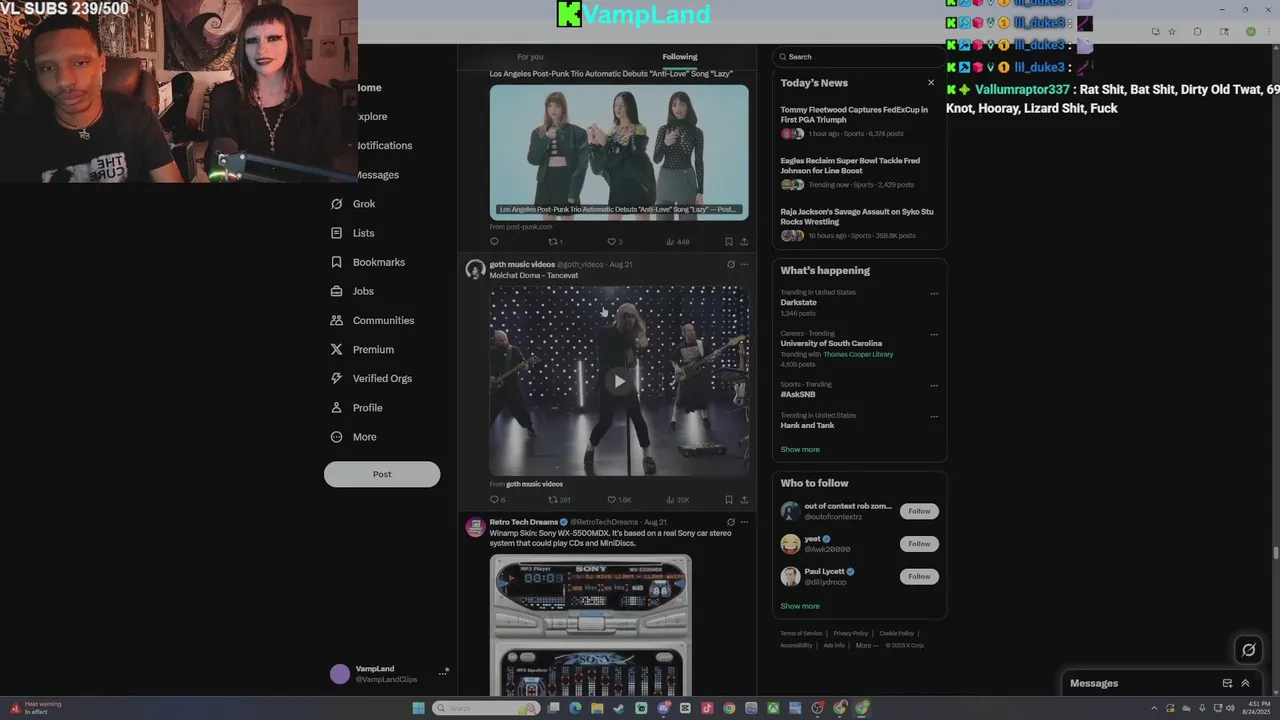Click the Windows taskbar search box
The height and width of the screenshot is (720, 1280).
[487, 708]
